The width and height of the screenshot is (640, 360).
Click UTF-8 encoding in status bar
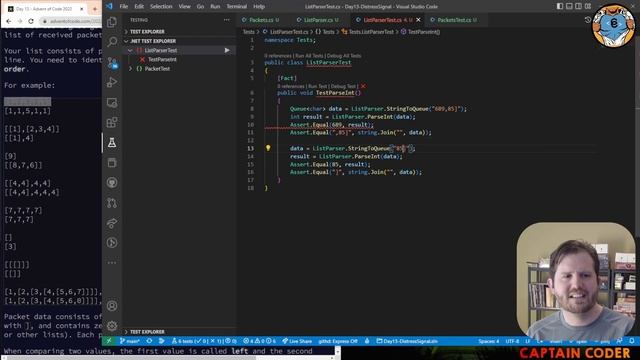coord(512,341)
